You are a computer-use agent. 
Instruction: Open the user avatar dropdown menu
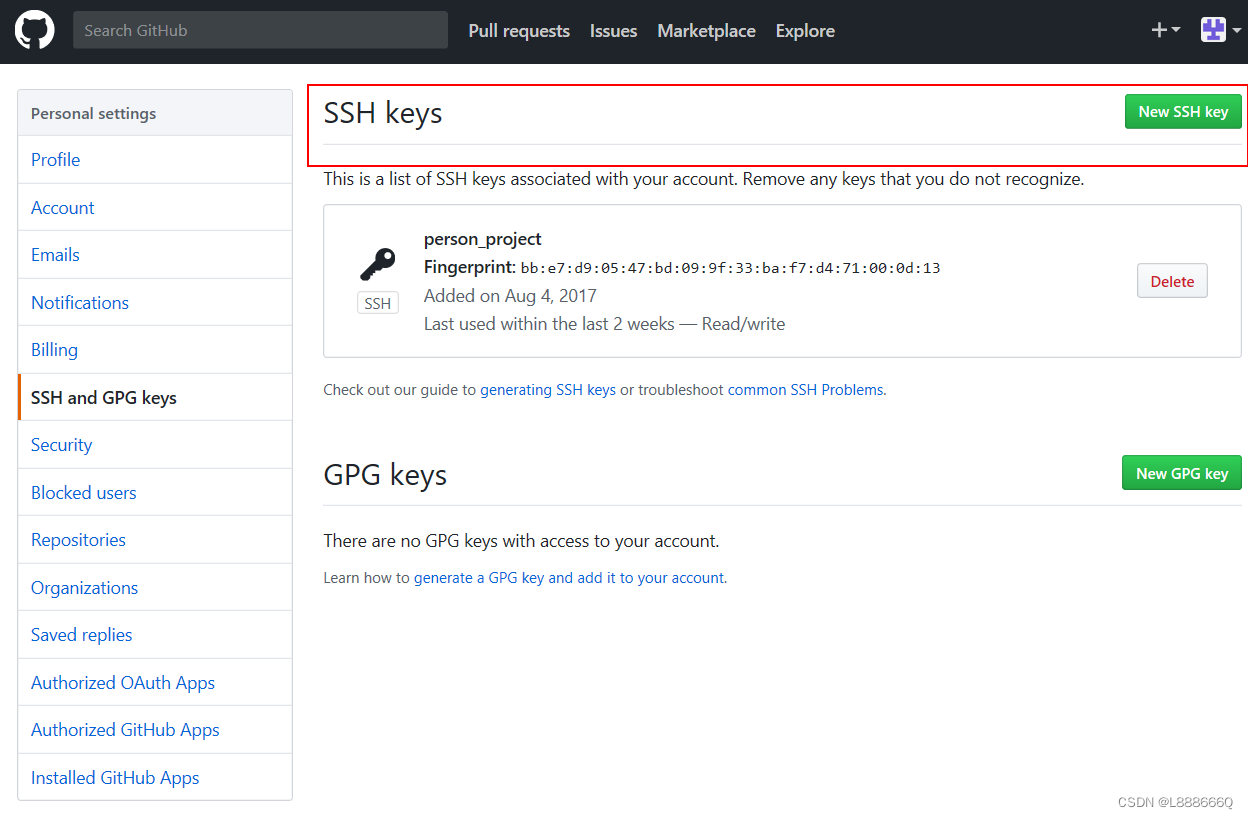(1219, 30)
